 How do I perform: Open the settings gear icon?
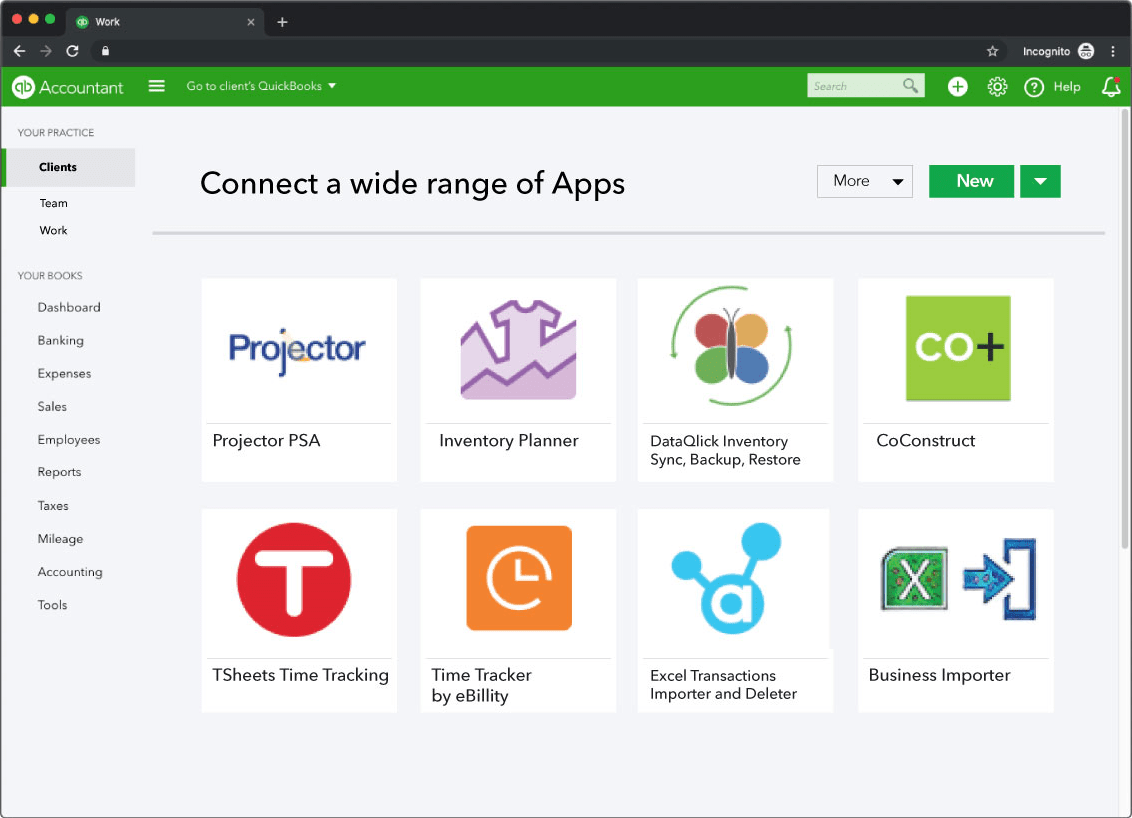click(x=997, y=87)
